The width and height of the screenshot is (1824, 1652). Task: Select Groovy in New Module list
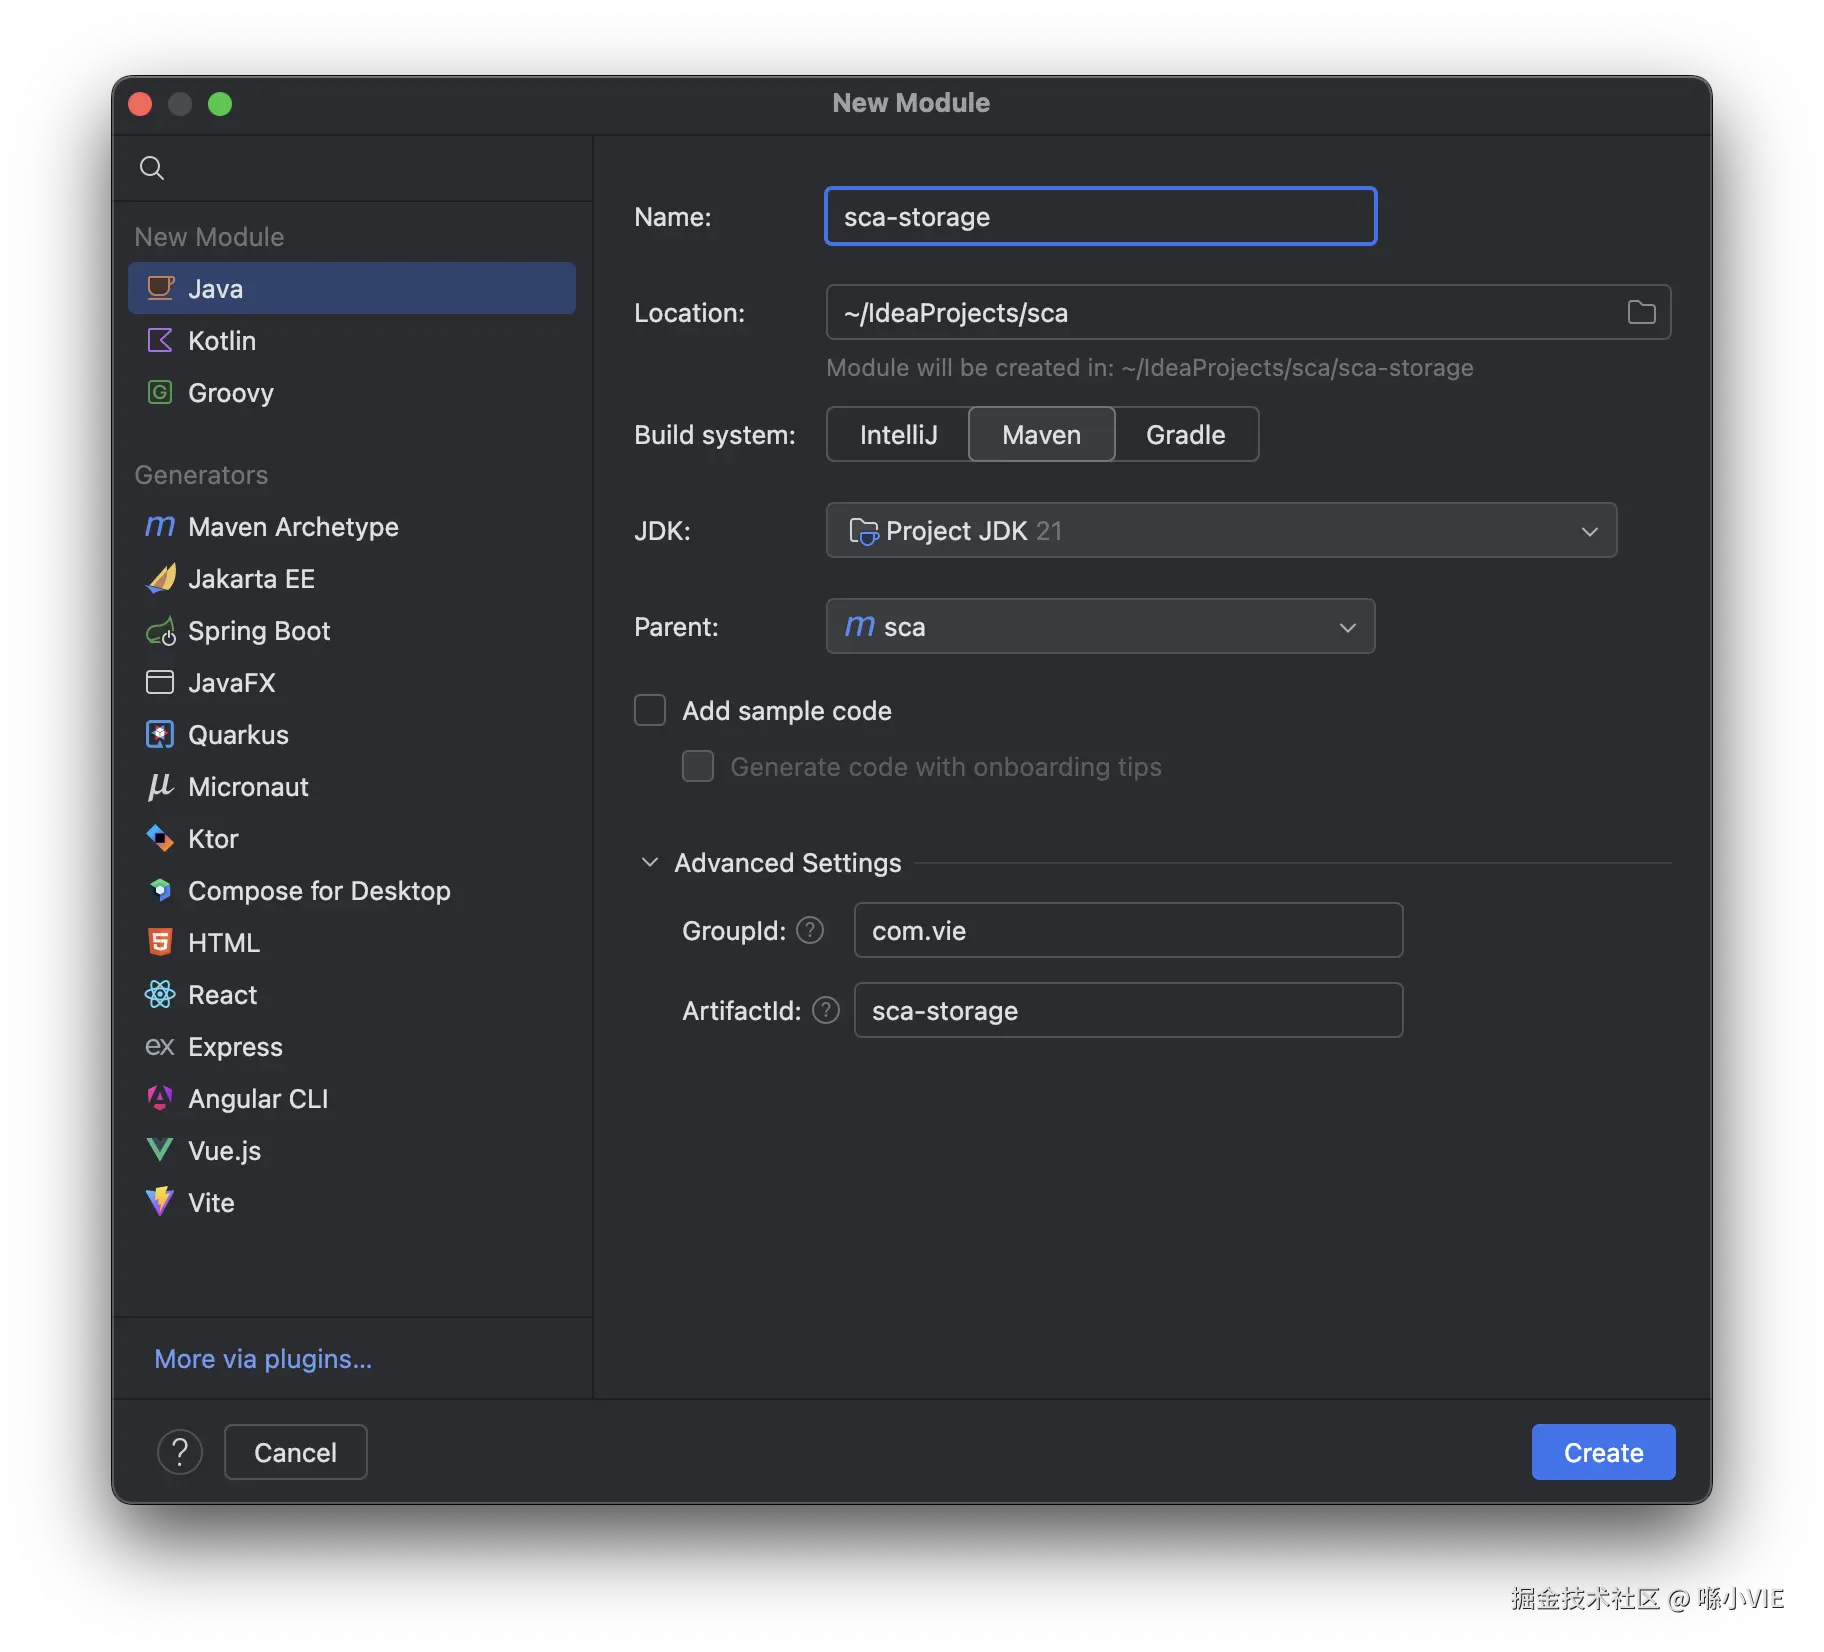(230, 393)
